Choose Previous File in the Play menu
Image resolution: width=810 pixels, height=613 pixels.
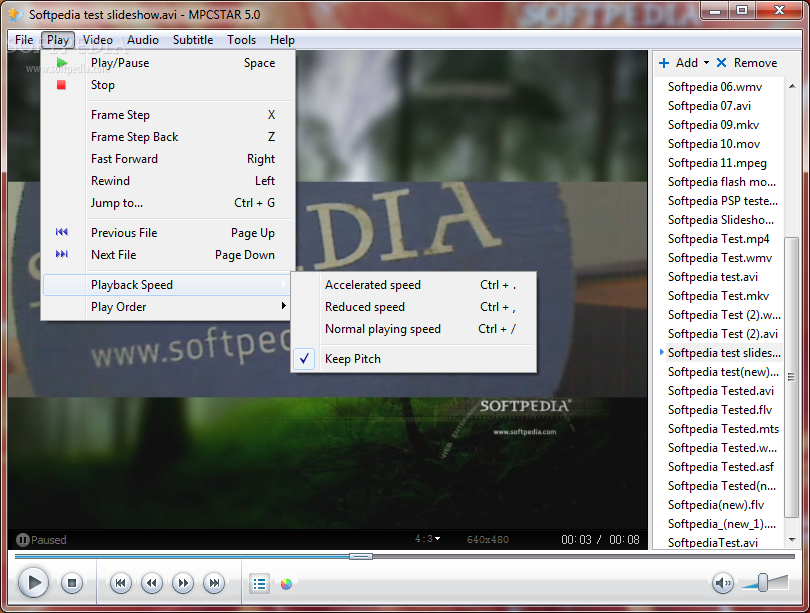click(x=168, y=233)
